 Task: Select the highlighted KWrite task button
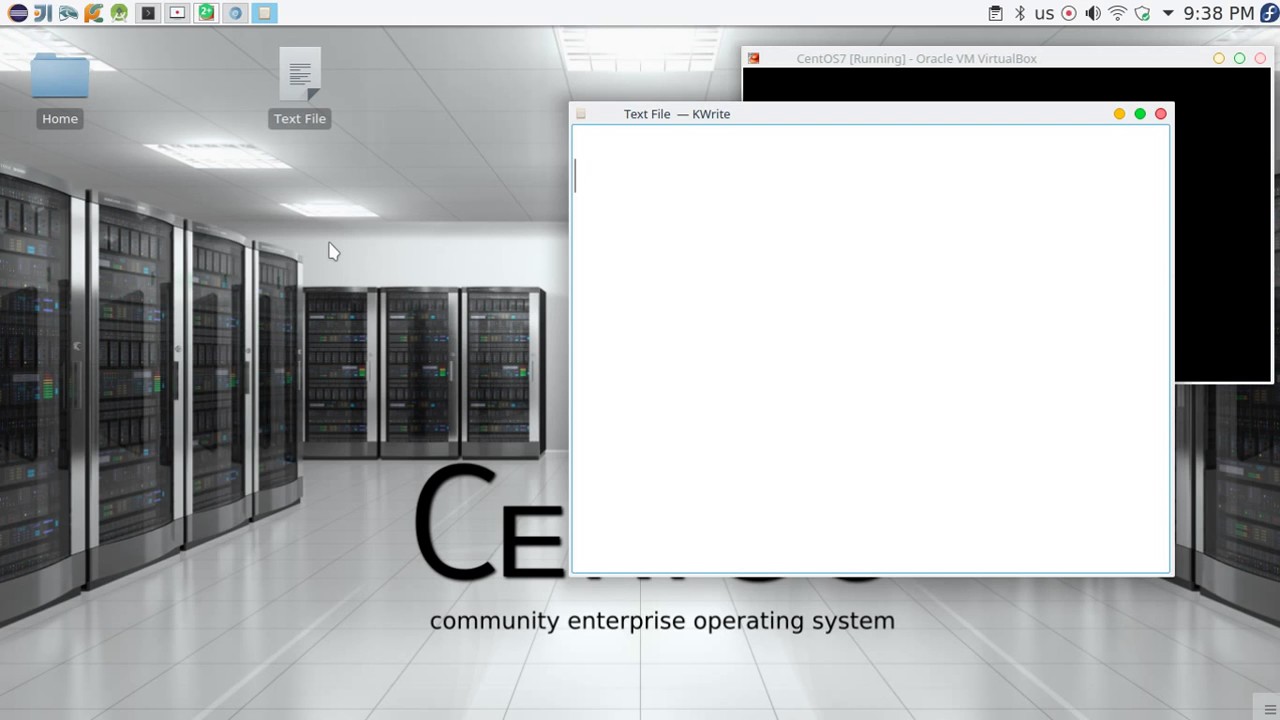click(264, 13)
